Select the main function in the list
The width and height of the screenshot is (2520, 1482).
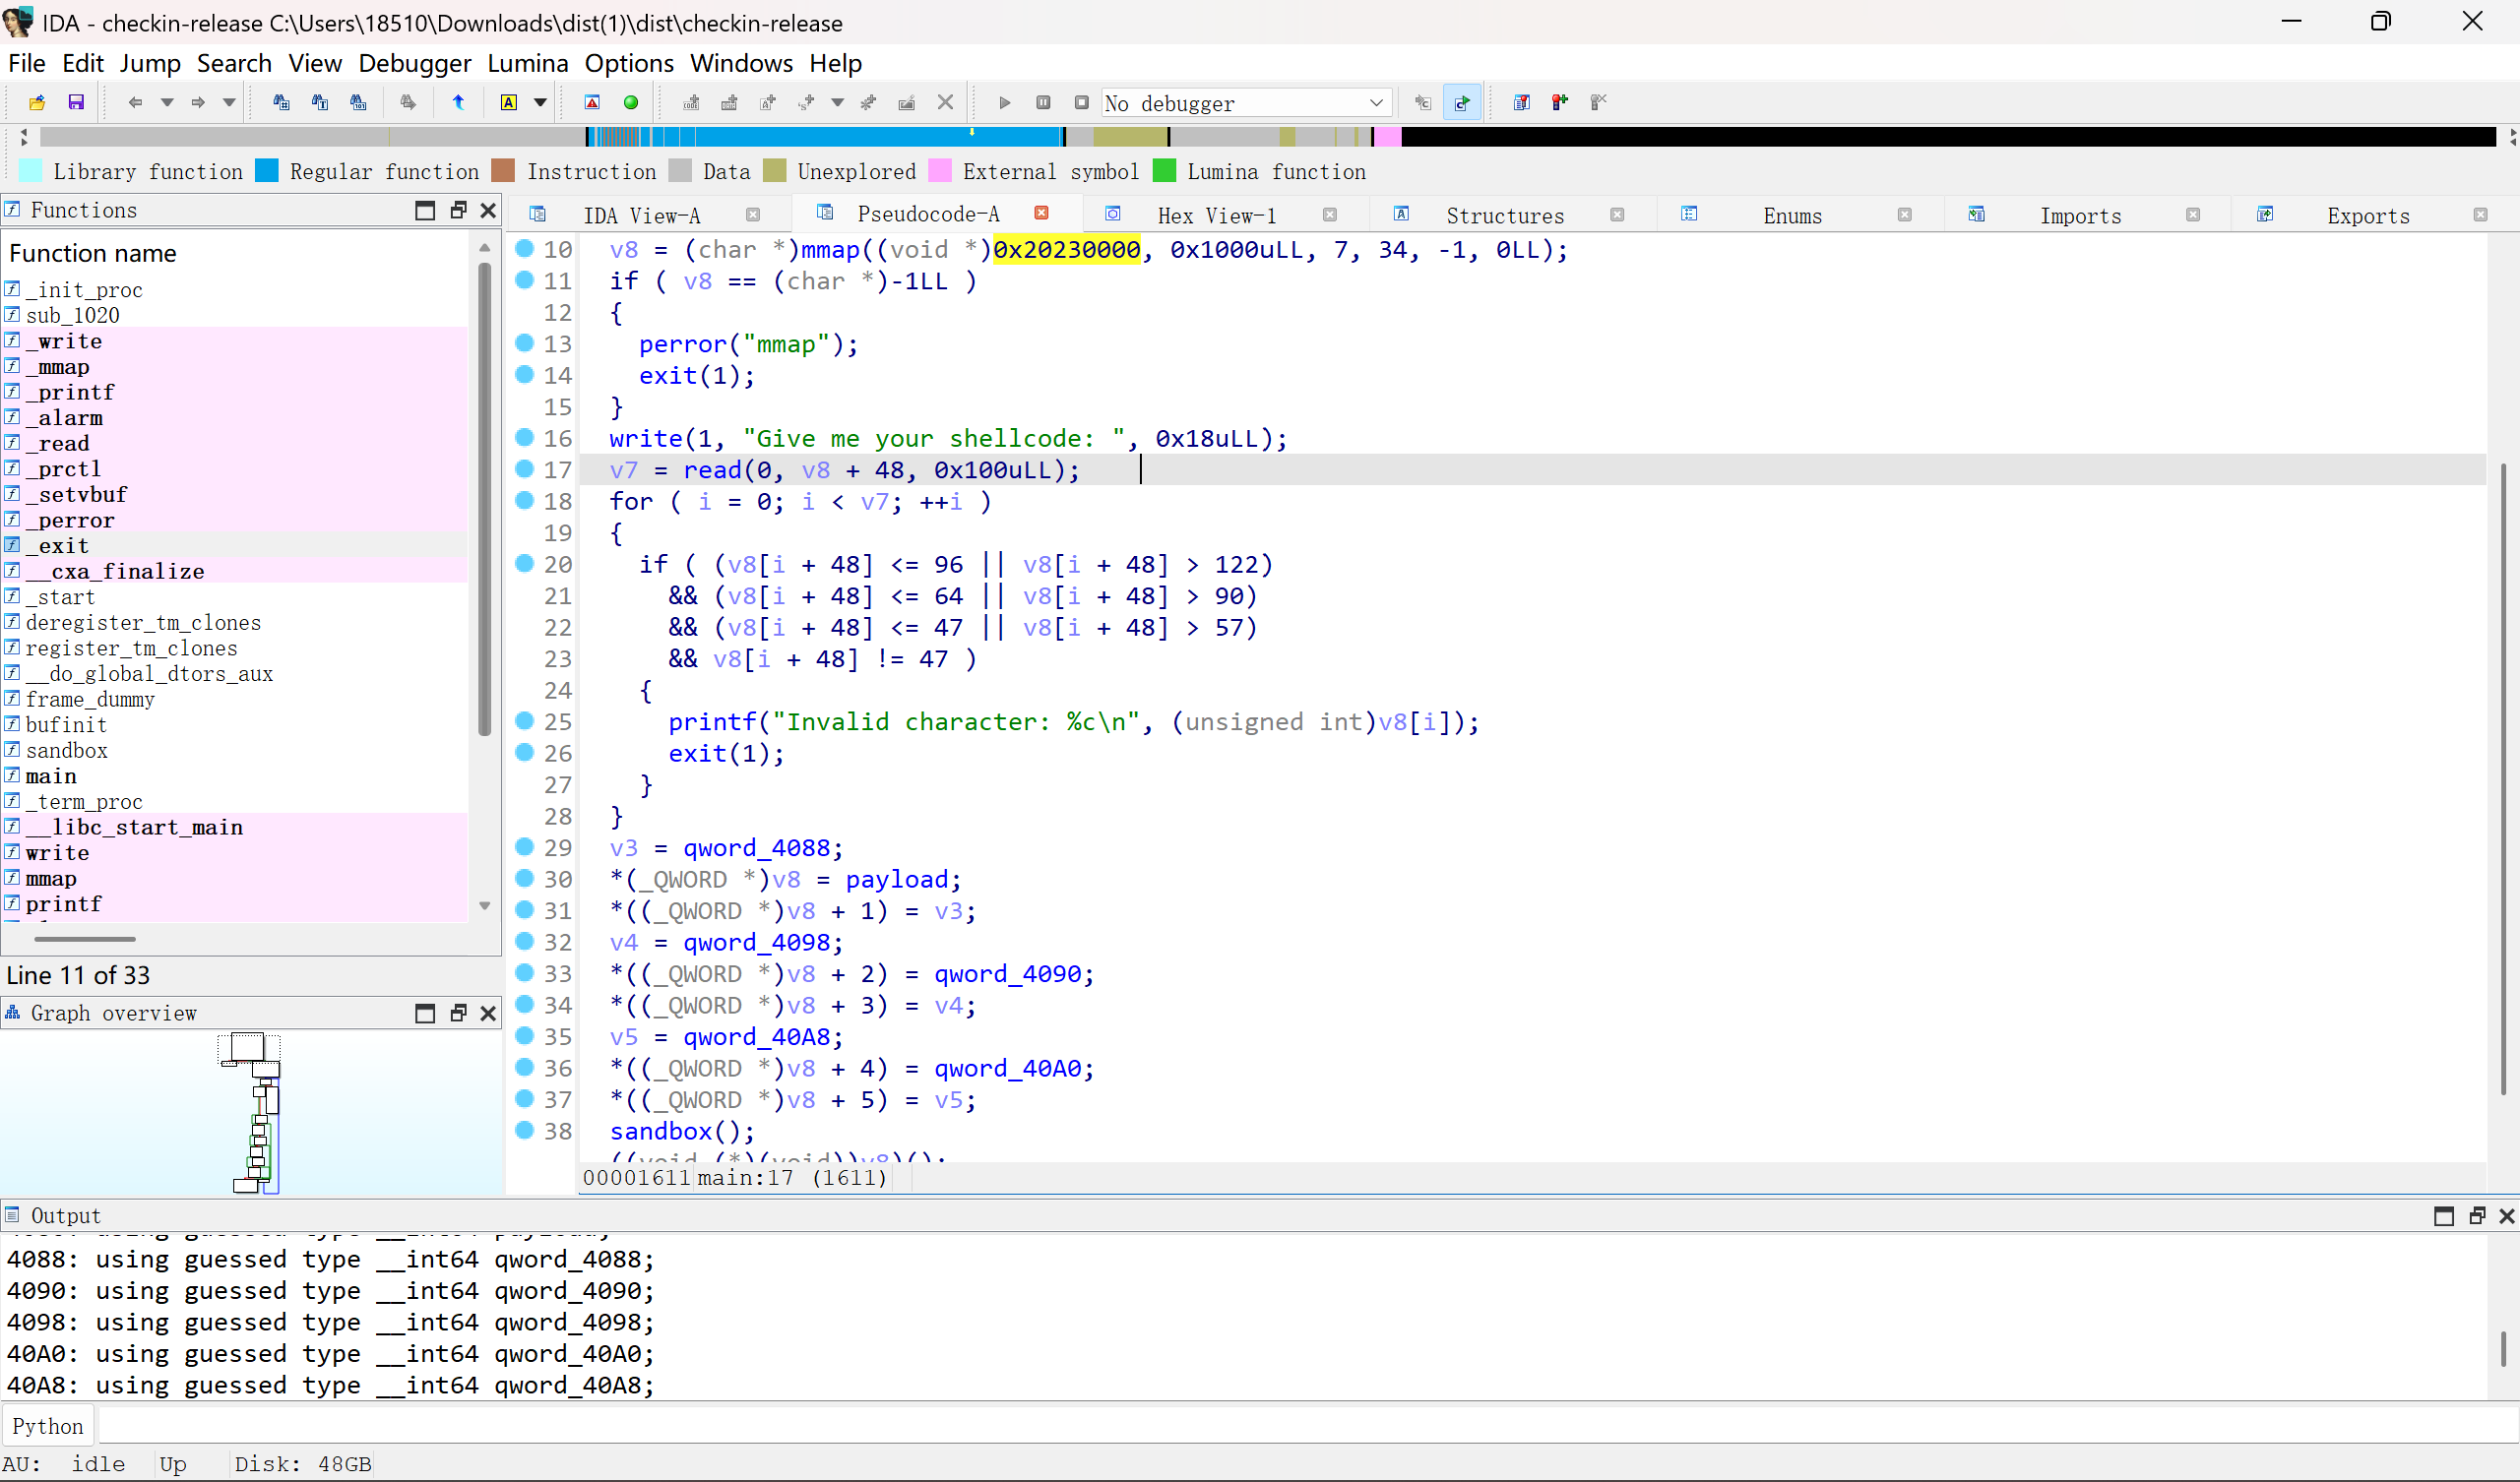pyautogui.click(x=51, y=776)
